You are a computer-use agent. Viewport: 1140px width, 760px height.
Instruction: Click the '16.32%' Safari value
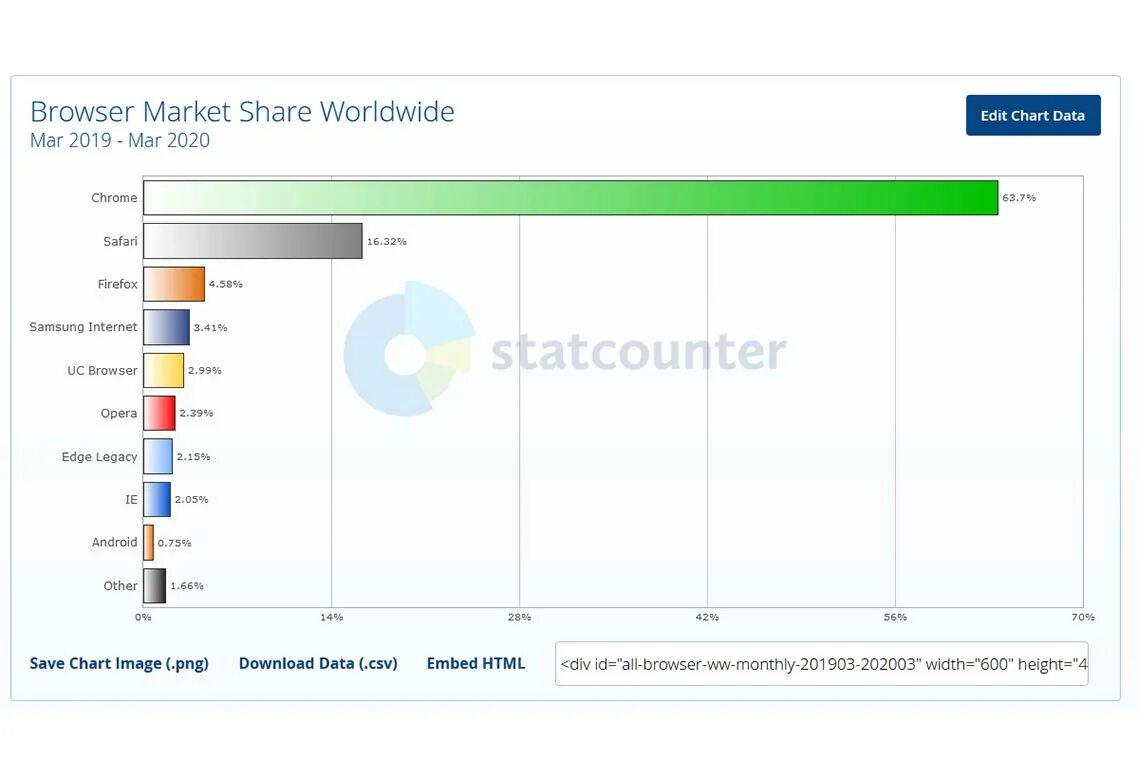pyautogui.click(x=387, y=241)
